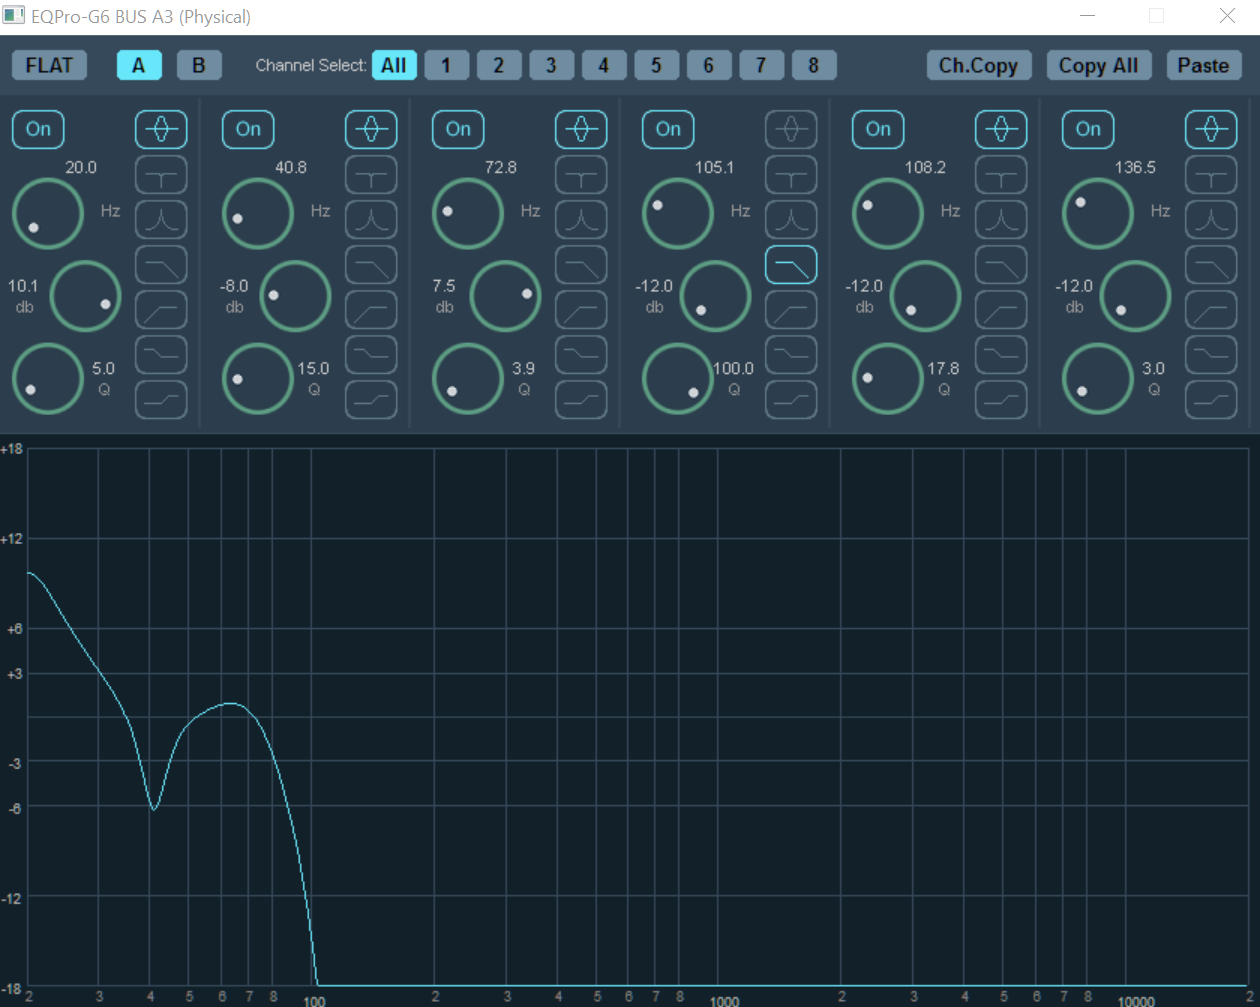The image size is (1260, 1007).
Task: Pick step-up shelf filter in 108.2 Hz band
Action: tap(1001, 399)
